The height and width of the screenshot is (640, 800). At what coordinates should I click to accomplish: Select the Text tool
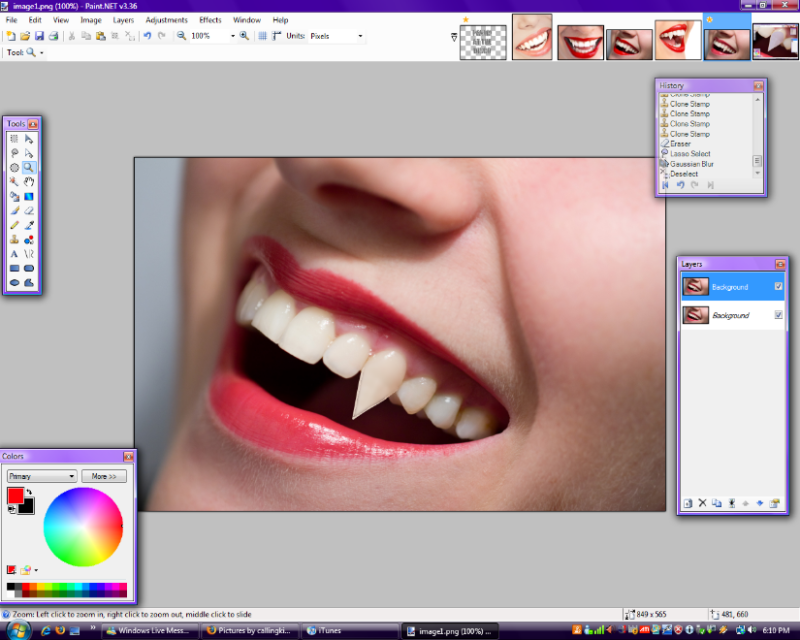pyautogui.click(x=14, y=254)
